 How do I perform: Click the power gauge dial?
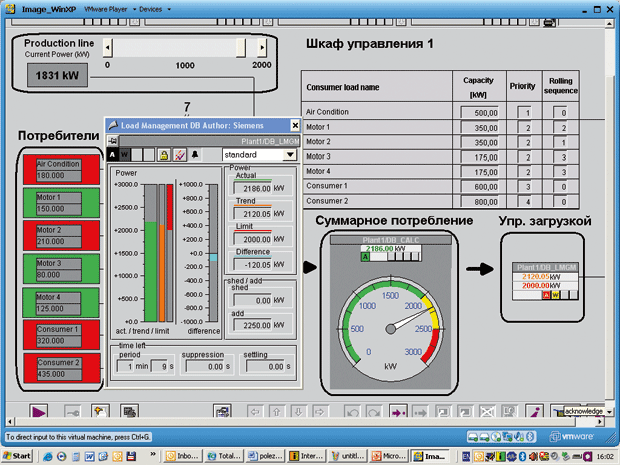391,328
